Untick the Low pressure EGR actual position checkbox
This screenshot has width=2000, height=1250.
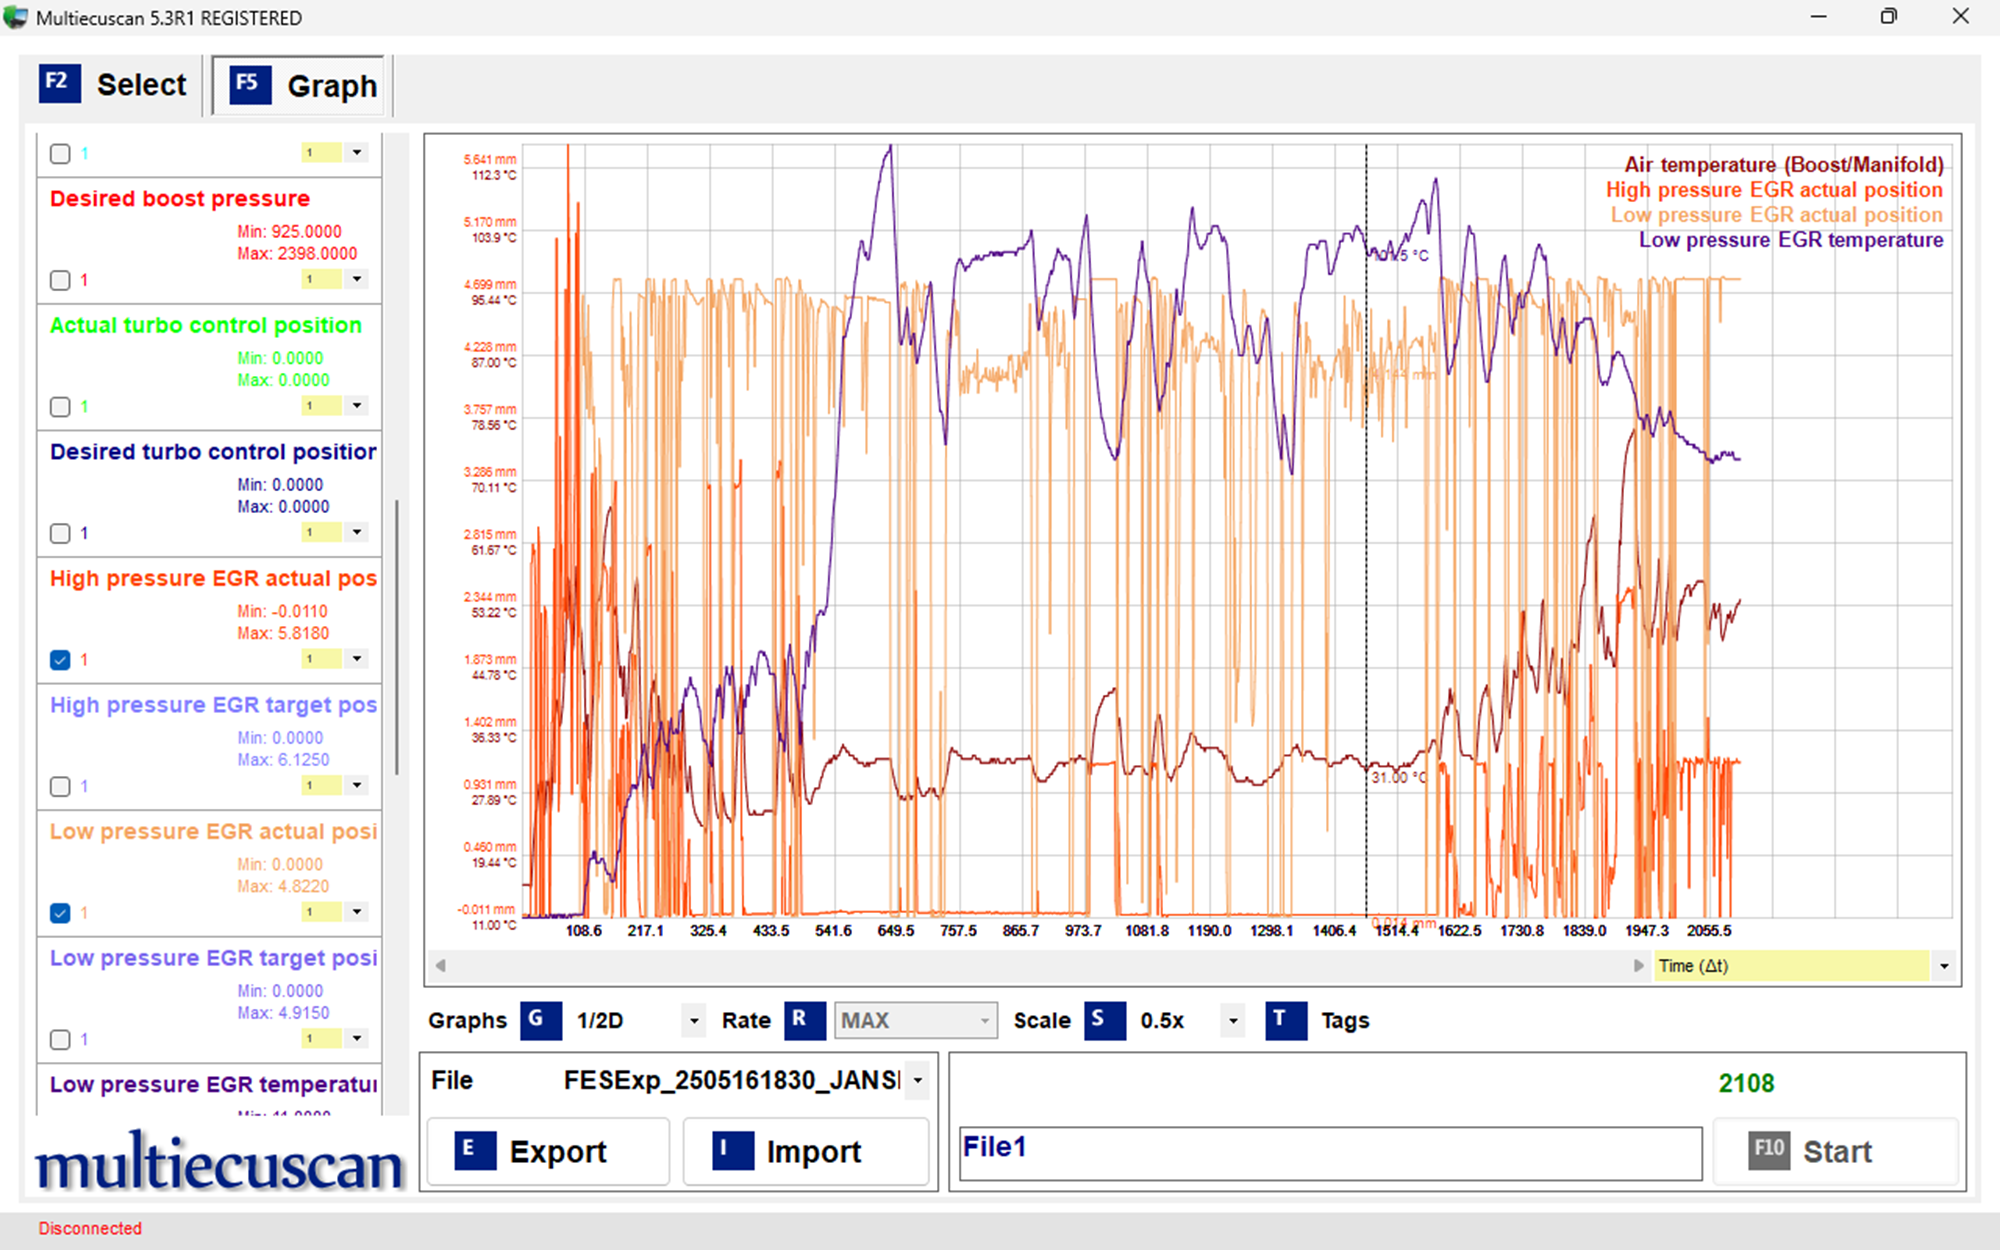60,913
